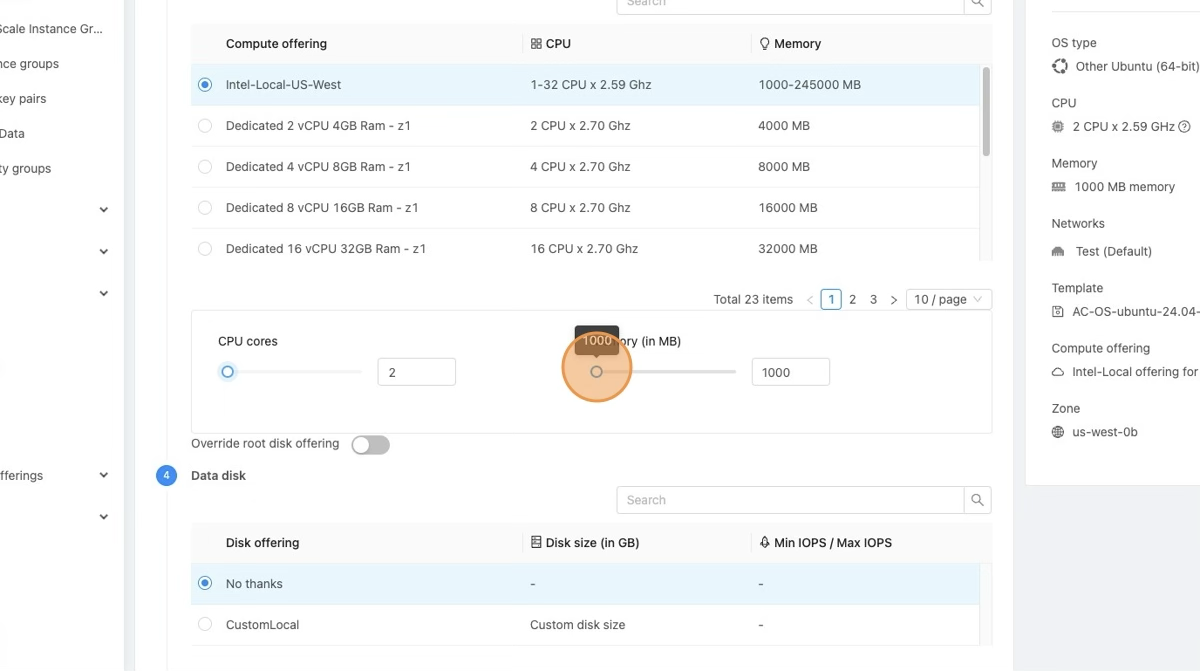
Task: Select Dedicated 2 vCPU 4GB Ram radio button
Action: 205,126
